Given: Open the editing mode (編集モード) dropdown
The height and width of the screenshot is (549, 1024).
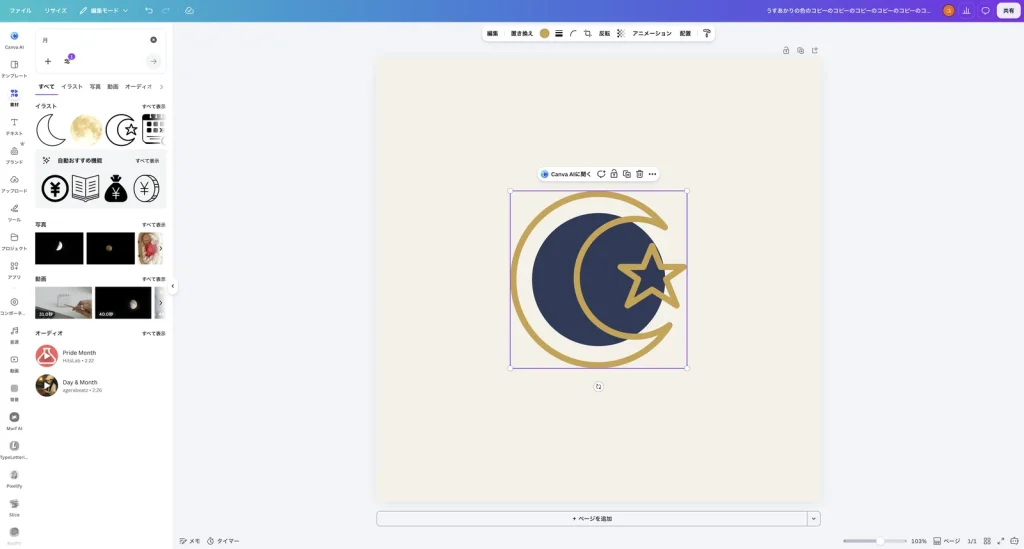Looking at the screenshot, I should [104, 10].
